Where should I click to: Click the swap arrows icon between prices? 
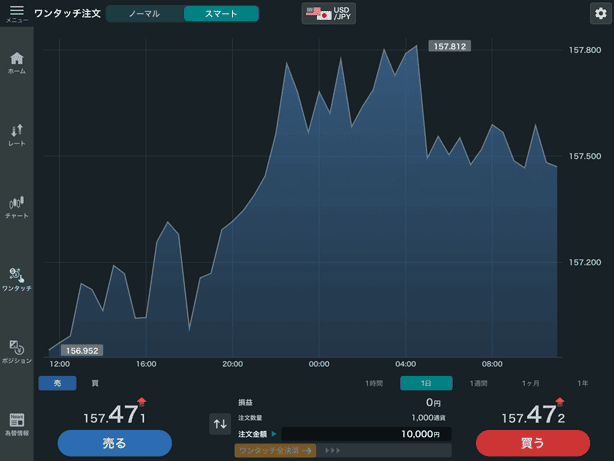220,424
